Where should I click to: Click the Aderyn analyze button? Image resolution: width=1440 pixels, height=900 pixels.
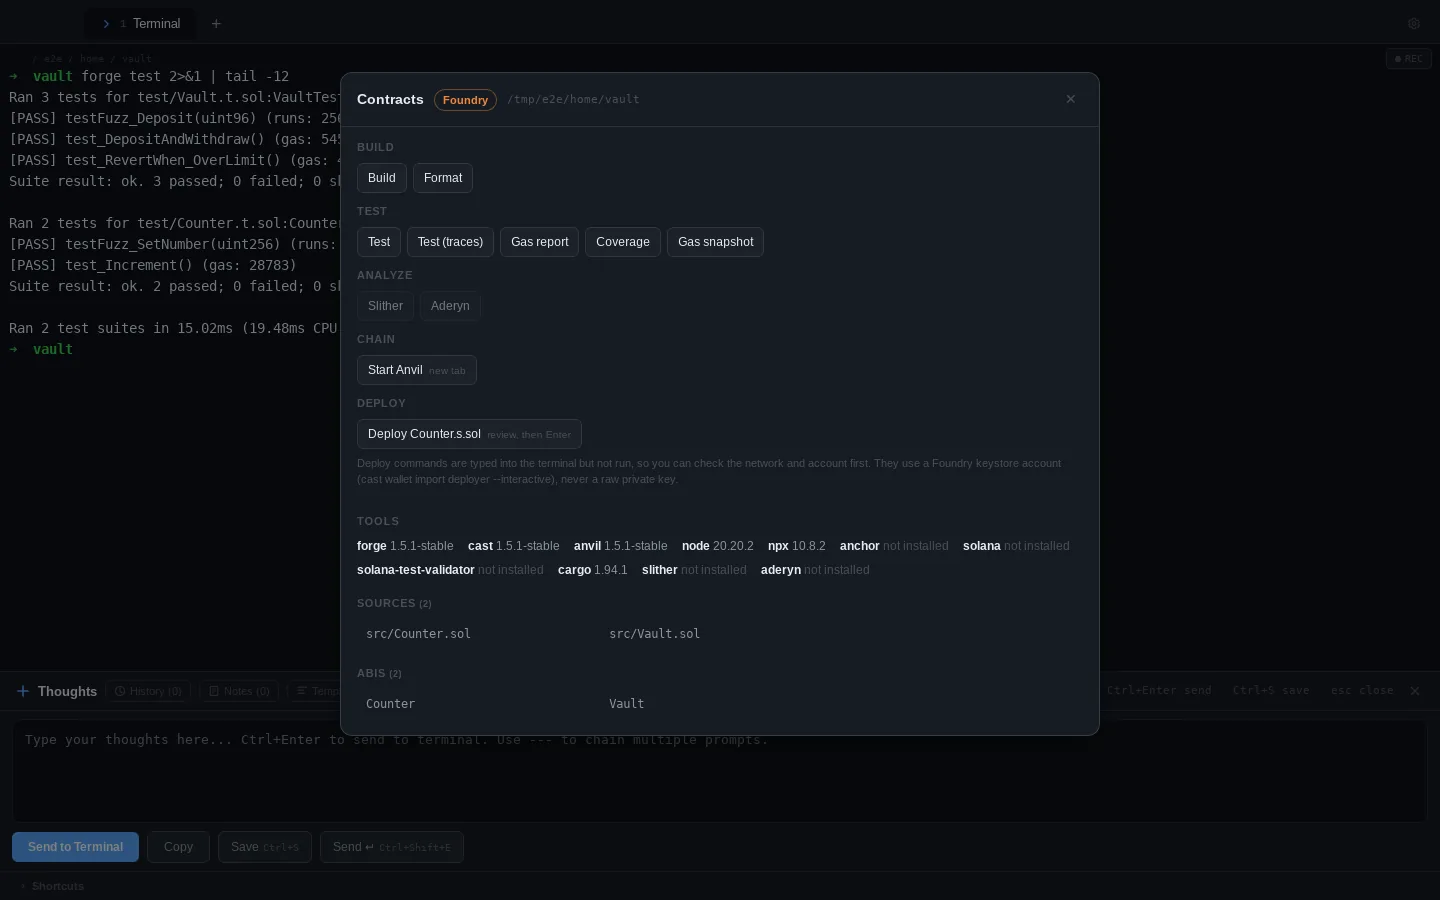pyautogui.click(x=450, y=306)
